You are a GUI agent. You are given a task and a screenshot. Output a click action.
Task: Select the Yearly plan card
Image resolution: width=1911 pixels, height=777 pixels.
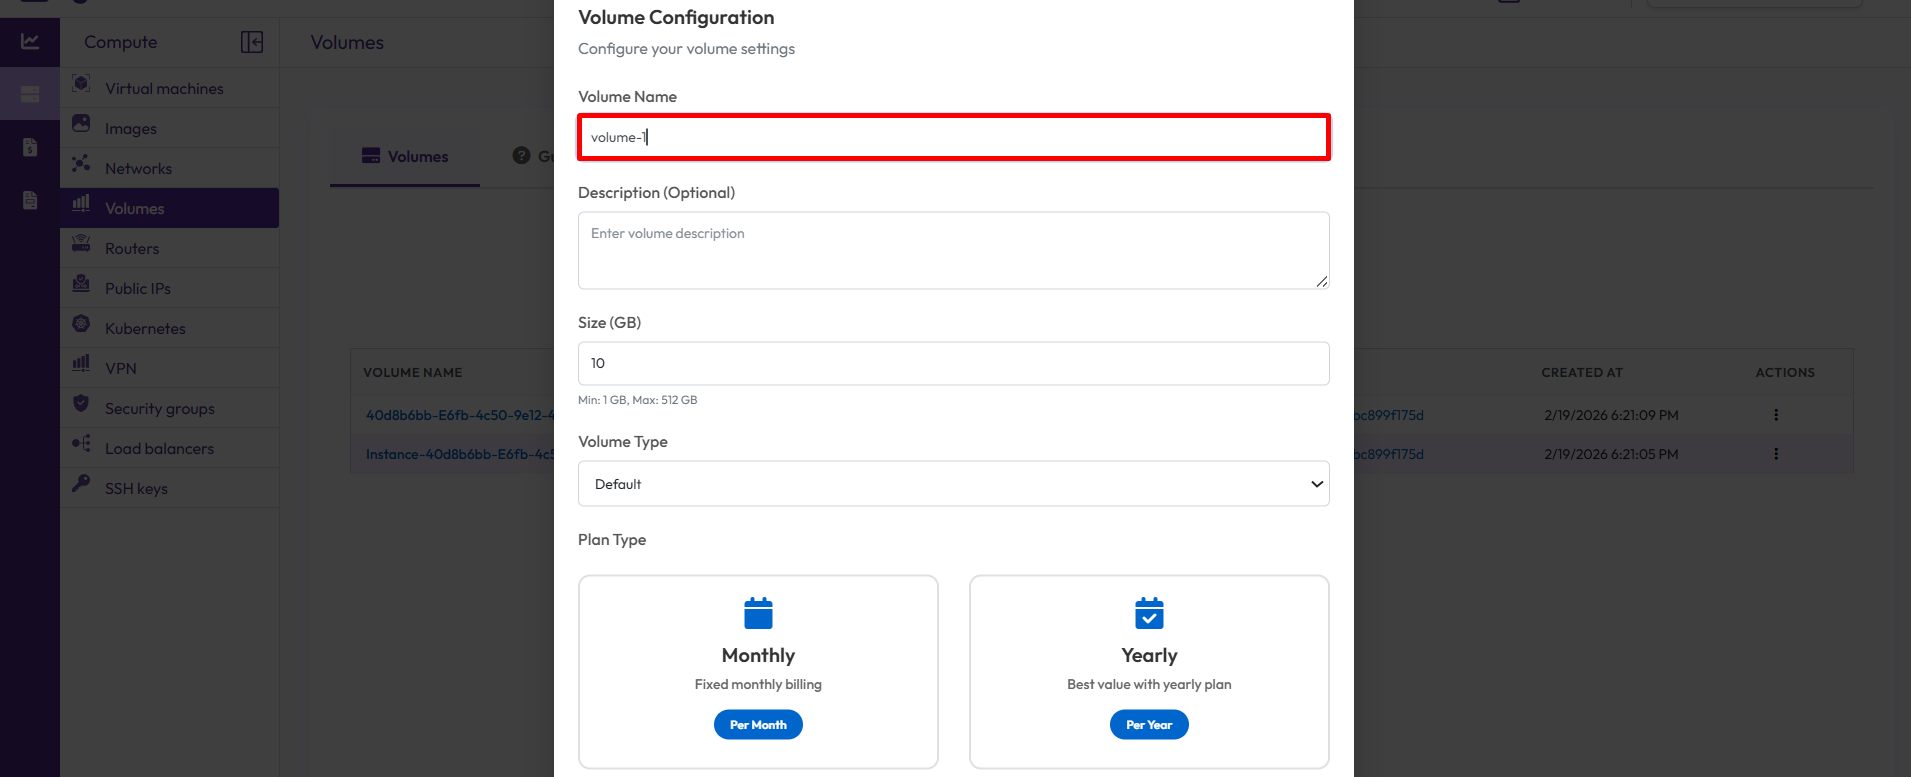[1149, 671]
